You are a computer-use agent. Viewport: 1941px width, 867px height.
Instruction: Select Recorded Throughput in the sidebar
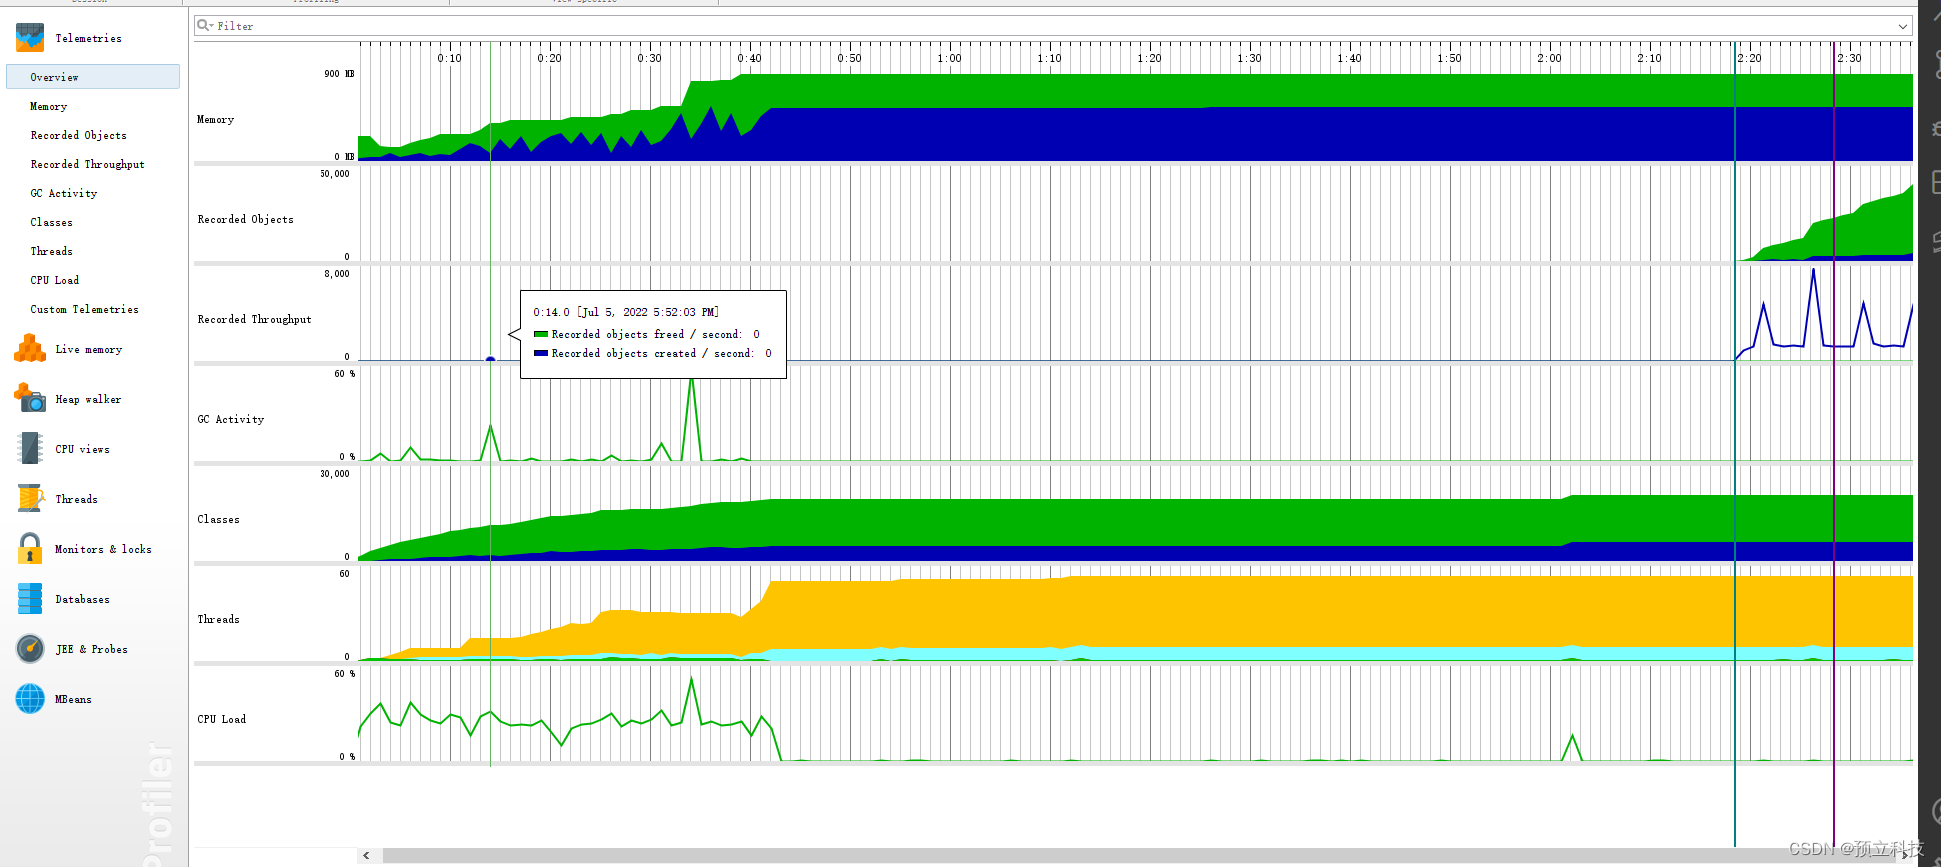[87, 164]
